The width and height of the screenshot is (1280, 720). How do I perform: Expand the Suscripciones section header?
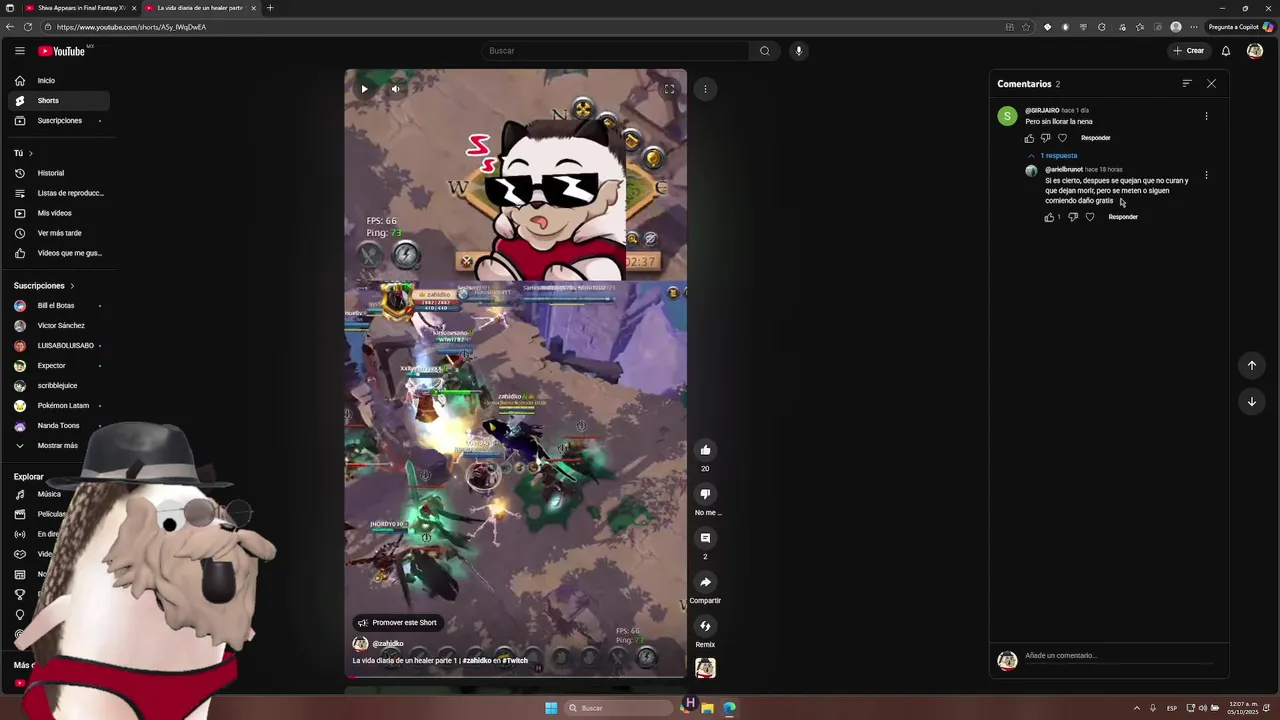pos(44,286)
